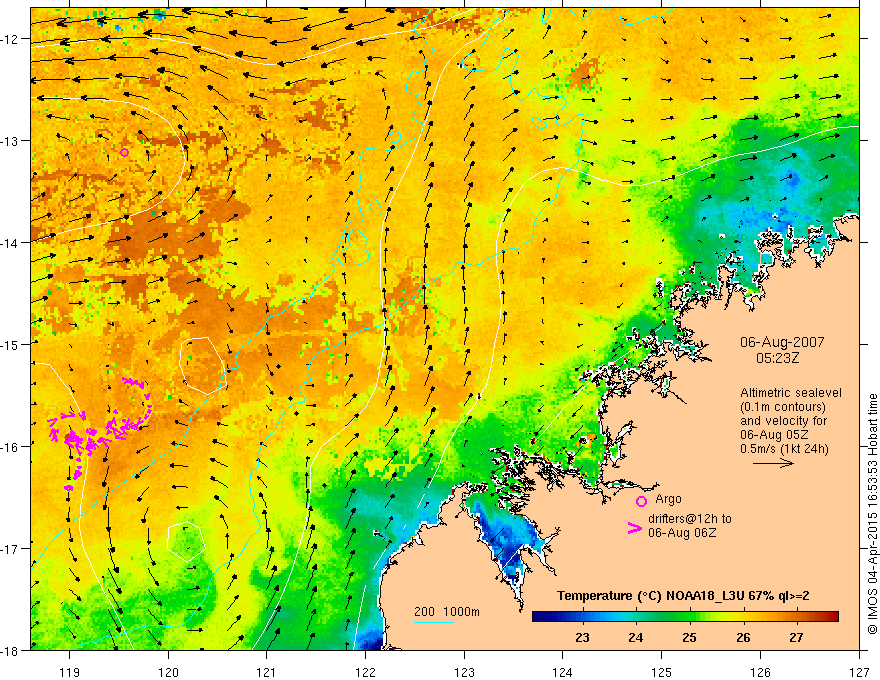Screen dimensions: 880x680
Task: Click the latitude axis label -13
Action: tap(11, 141)
